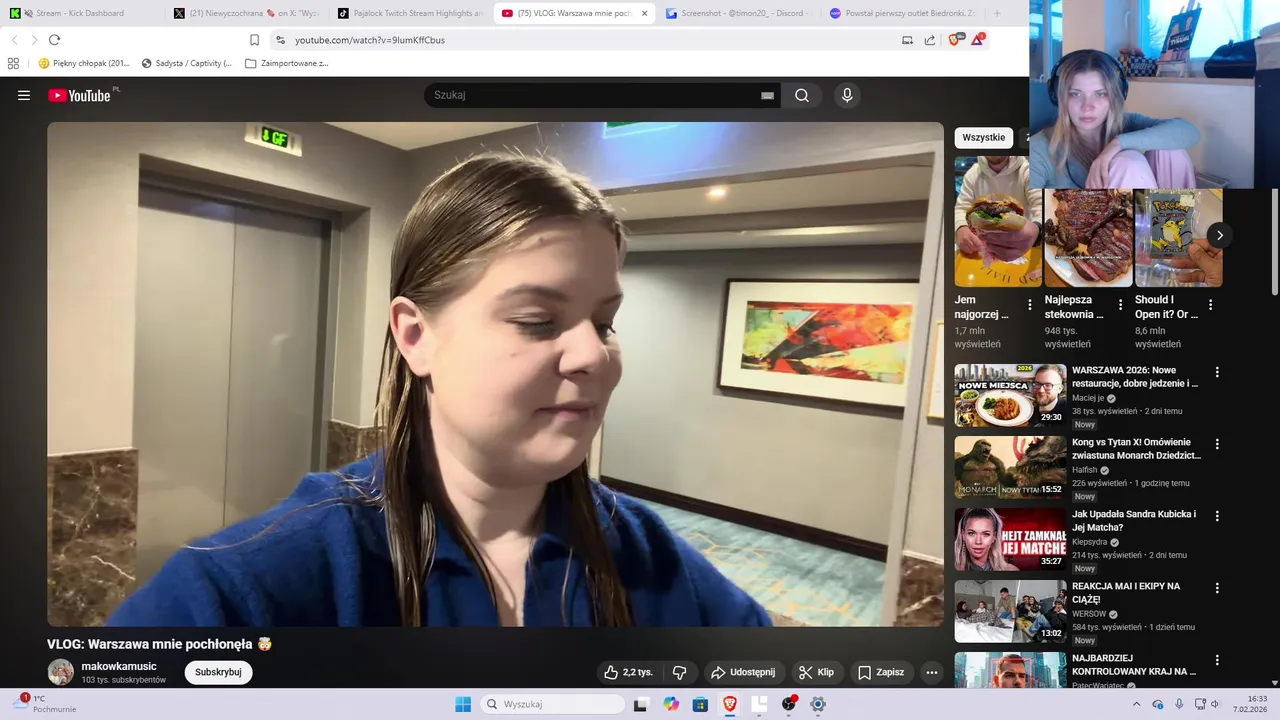Dislike the video with the thumbs-down button
This screenshot has width=1280, height=720.
tap(679, 672)
